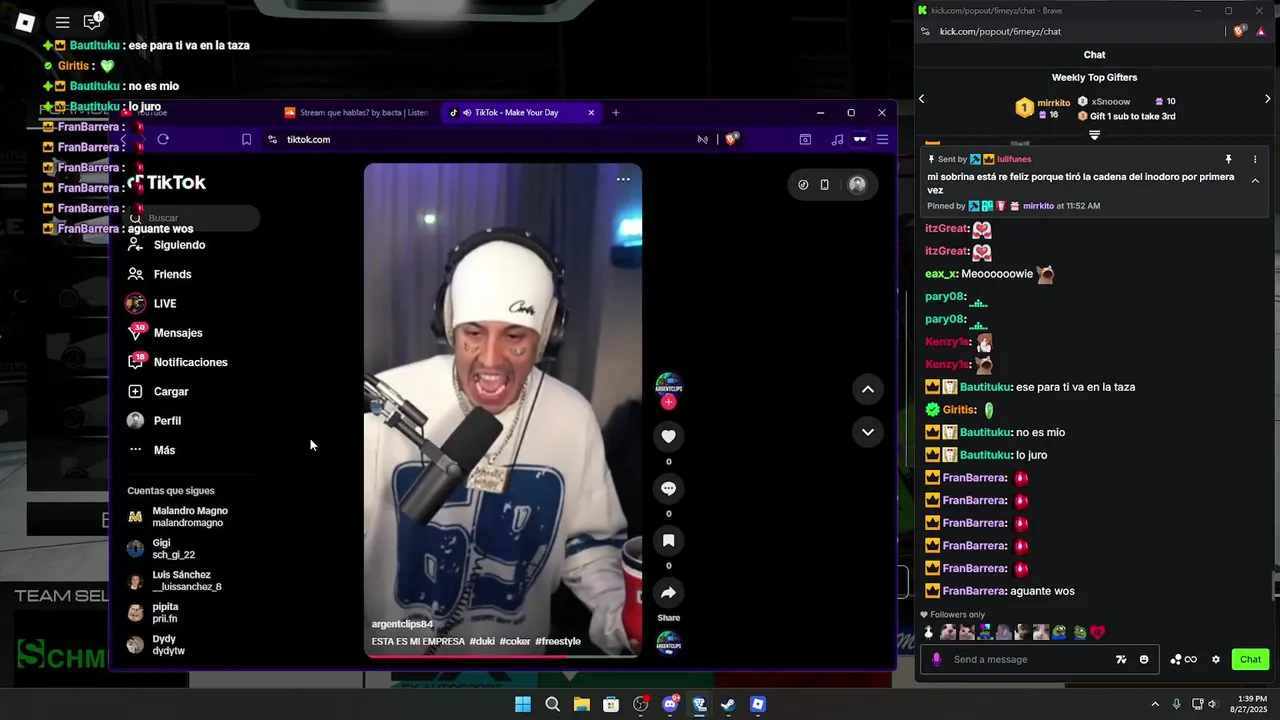Insert the red heart emote from emote row
Screen dimensions: 1280x720
point(1097,632)
